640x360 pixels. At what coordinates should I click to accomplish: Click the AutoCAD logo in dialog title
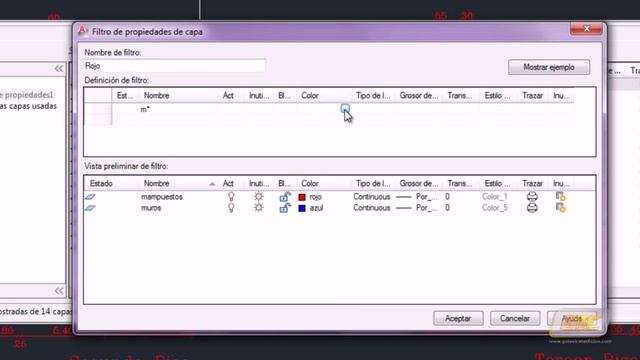click(x=83, y=31)
